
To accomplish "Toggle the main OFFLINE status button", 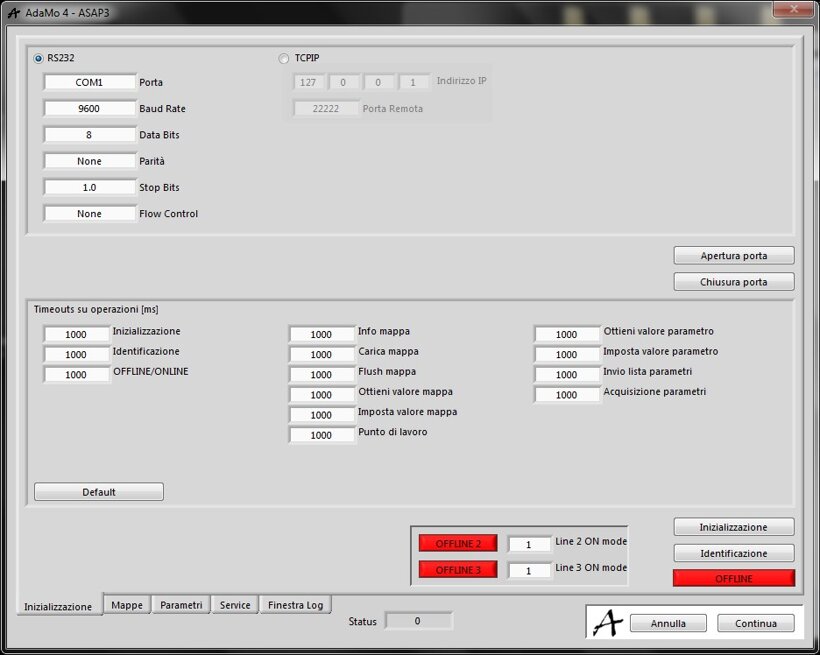I will coord(733,578).
